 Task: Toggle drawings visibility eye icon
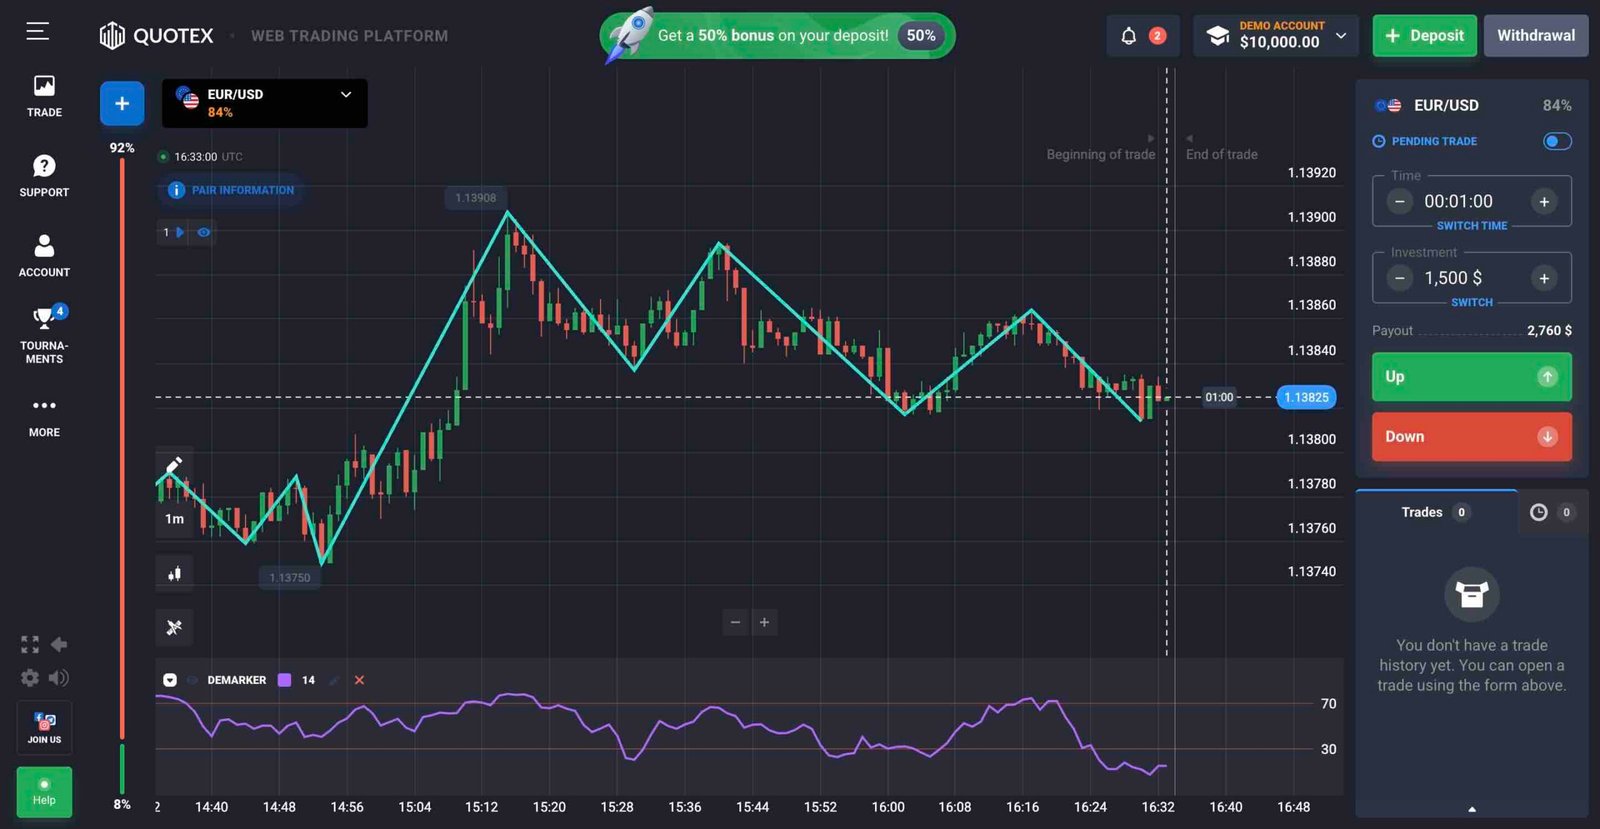(x=203, y=232)
